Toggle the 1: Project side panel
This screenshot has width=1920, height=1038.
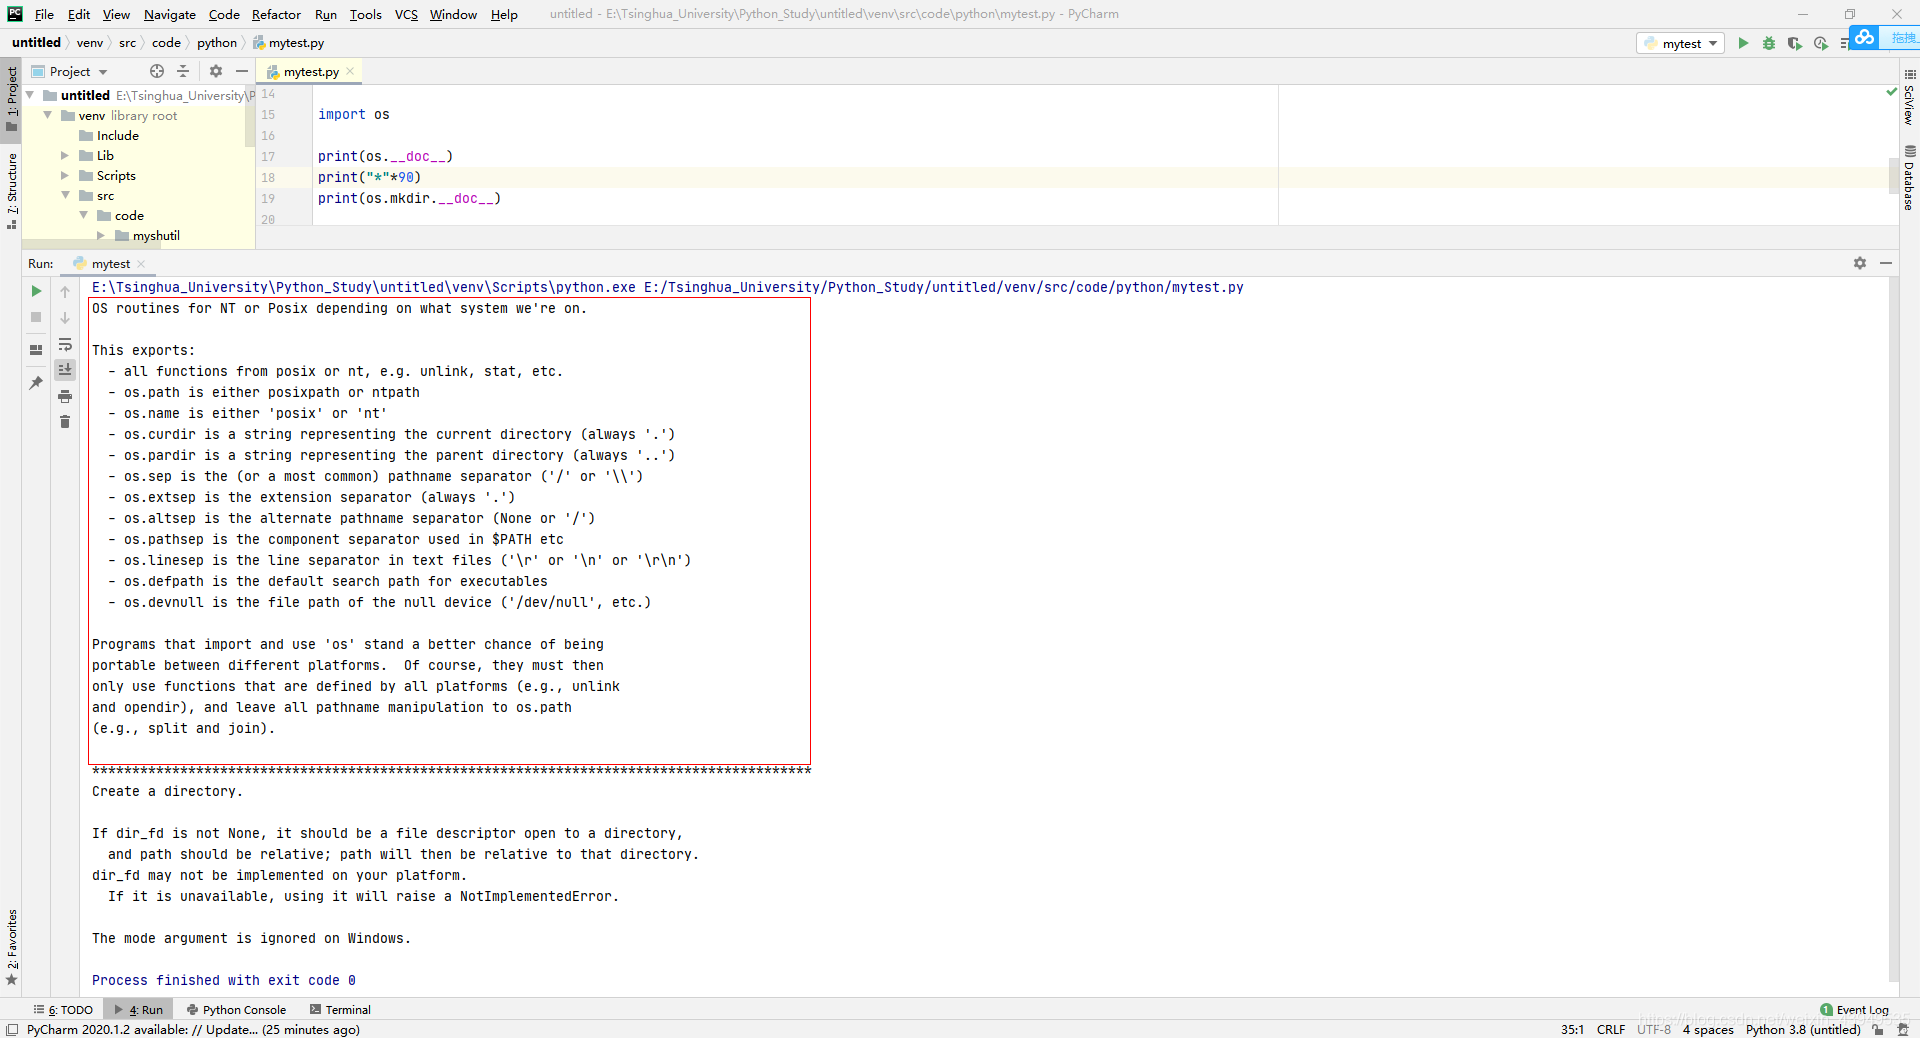(11, 98)
